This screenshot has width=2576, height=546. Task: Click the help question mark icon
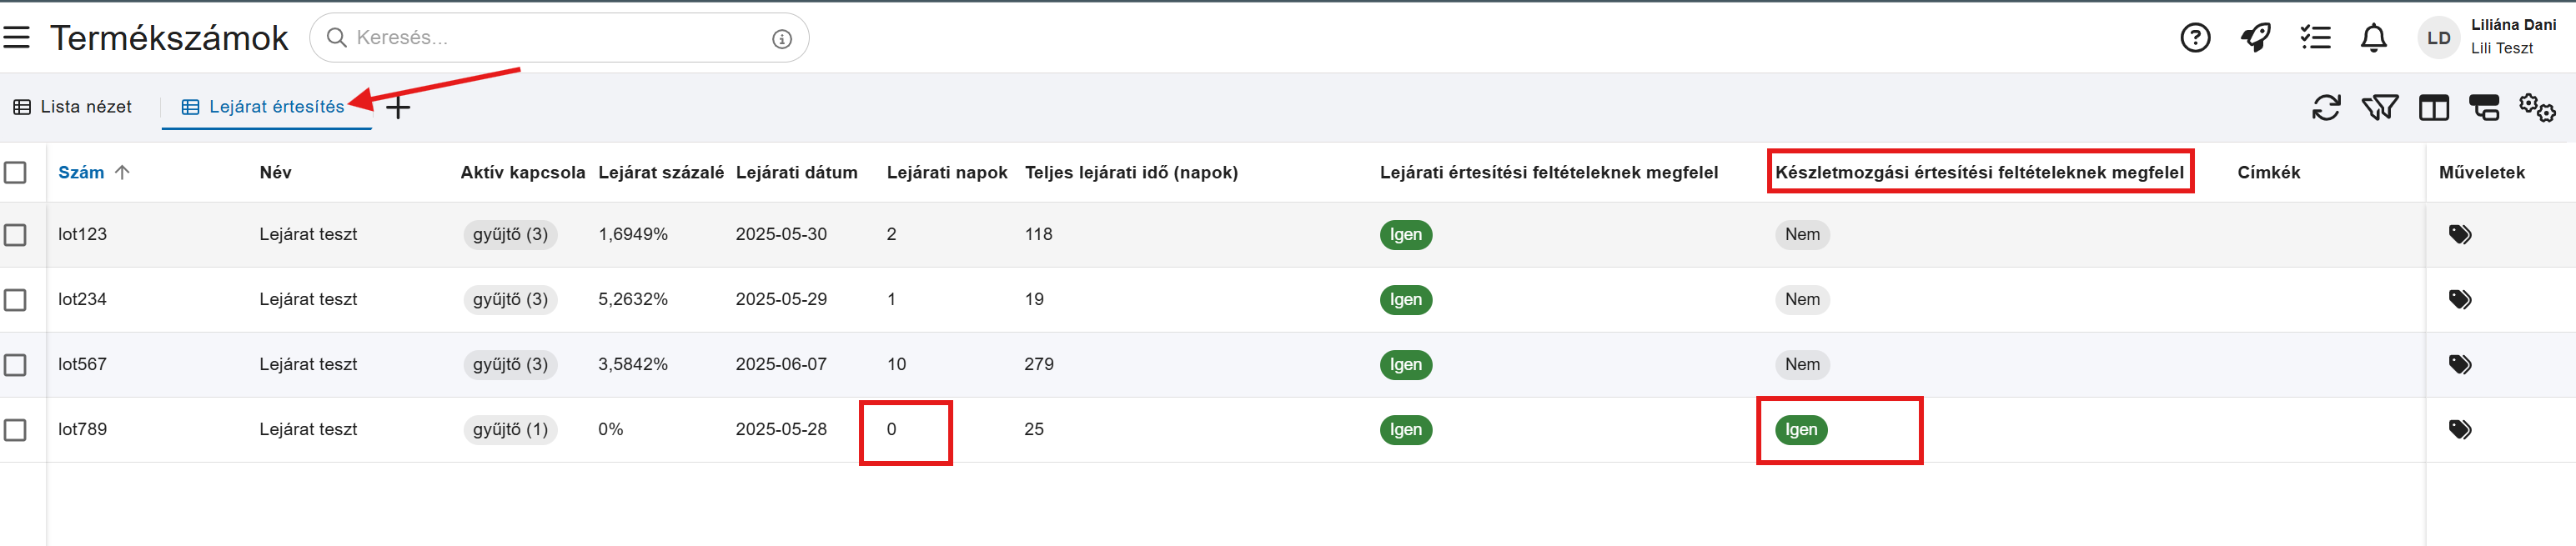tap(2194, 38)
